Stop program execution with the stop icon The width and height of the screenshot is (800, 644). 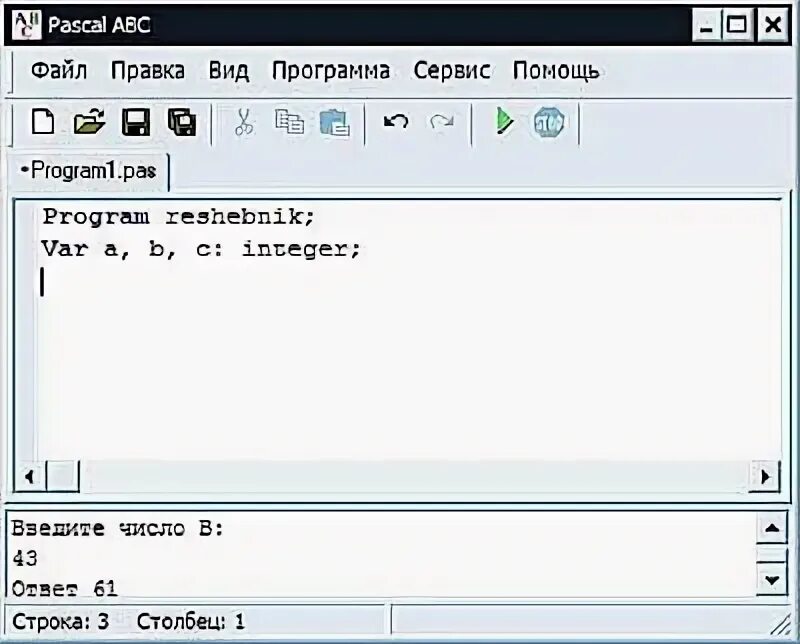pyautogui.click(x=548, y=122)
